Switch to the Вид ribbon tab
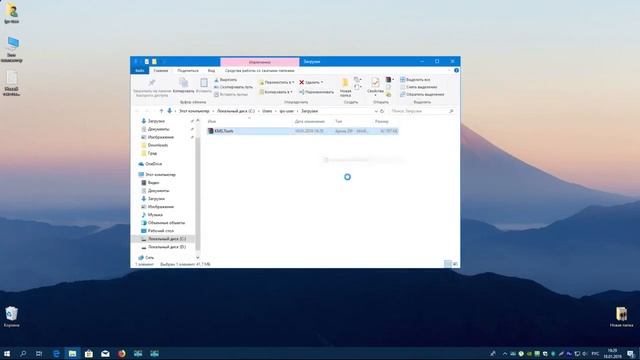 coord(211,71)
